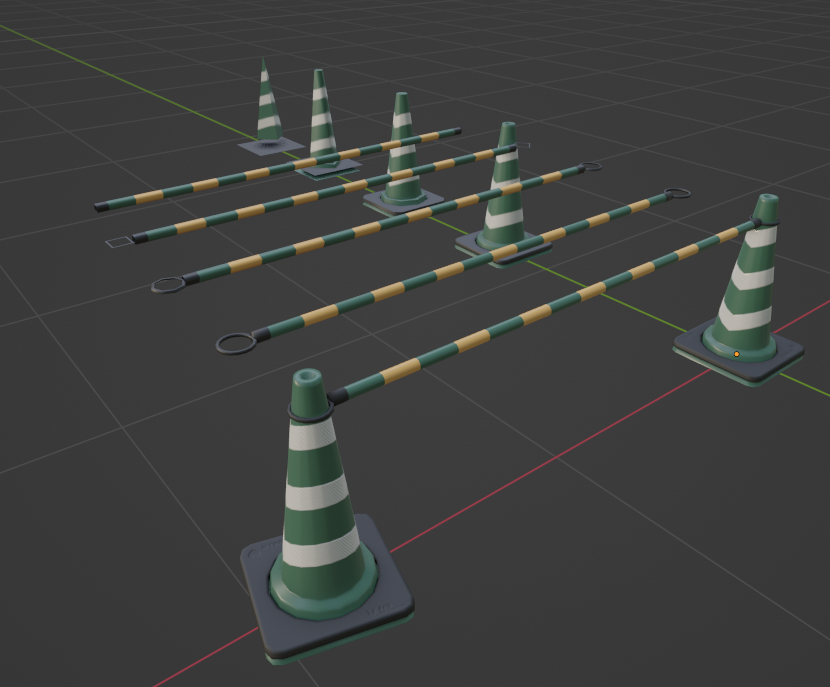Click the orange origin dot on right cone

(737, 353)
